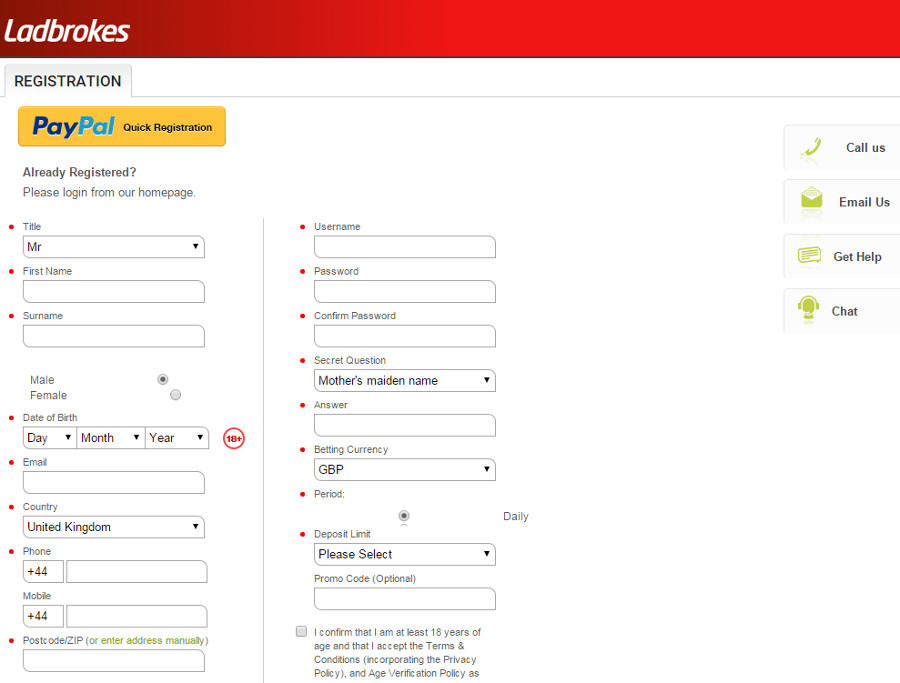
Task: Select the Male radio button
Action: click(163, 379)
